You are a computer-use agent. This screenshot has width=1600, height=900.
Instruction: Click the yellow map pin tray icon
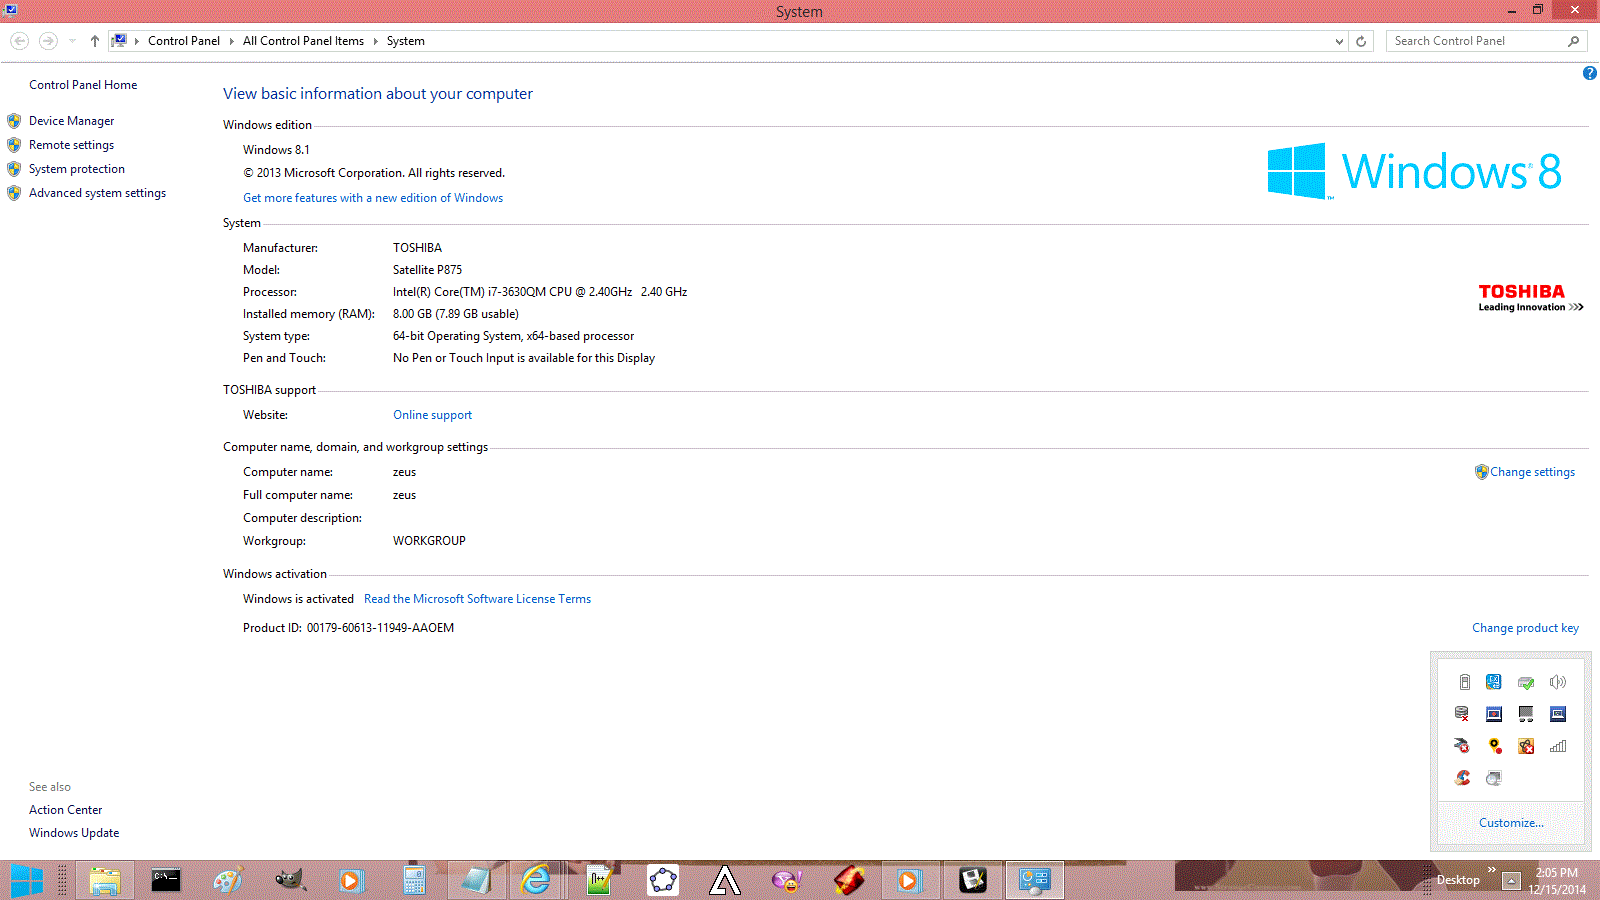pyautogui.click(x=1495, y=746)
